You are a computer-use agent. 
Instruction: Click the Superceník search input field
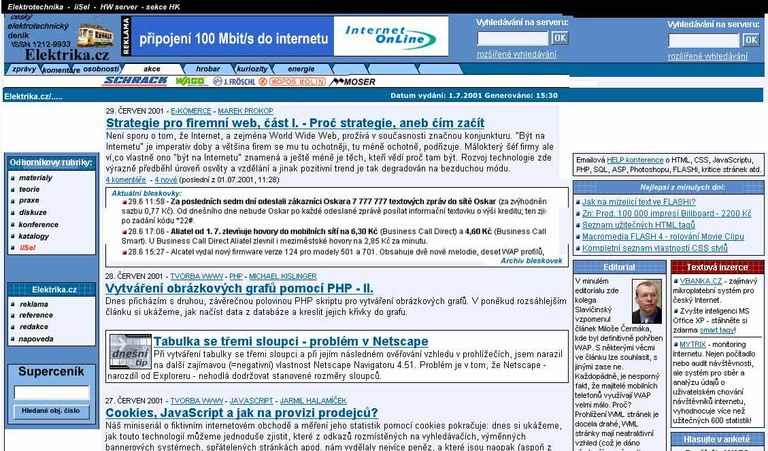51,393
